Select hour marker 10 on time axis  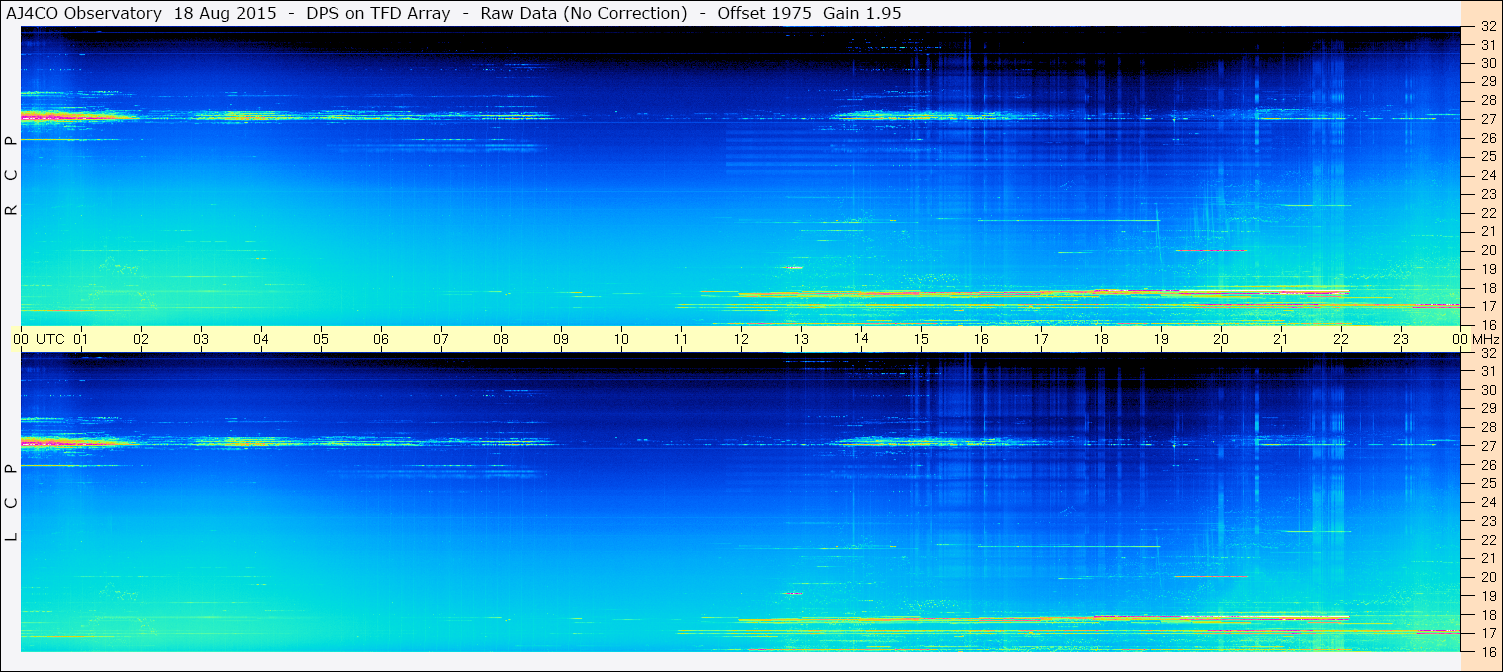pos(621,339)
